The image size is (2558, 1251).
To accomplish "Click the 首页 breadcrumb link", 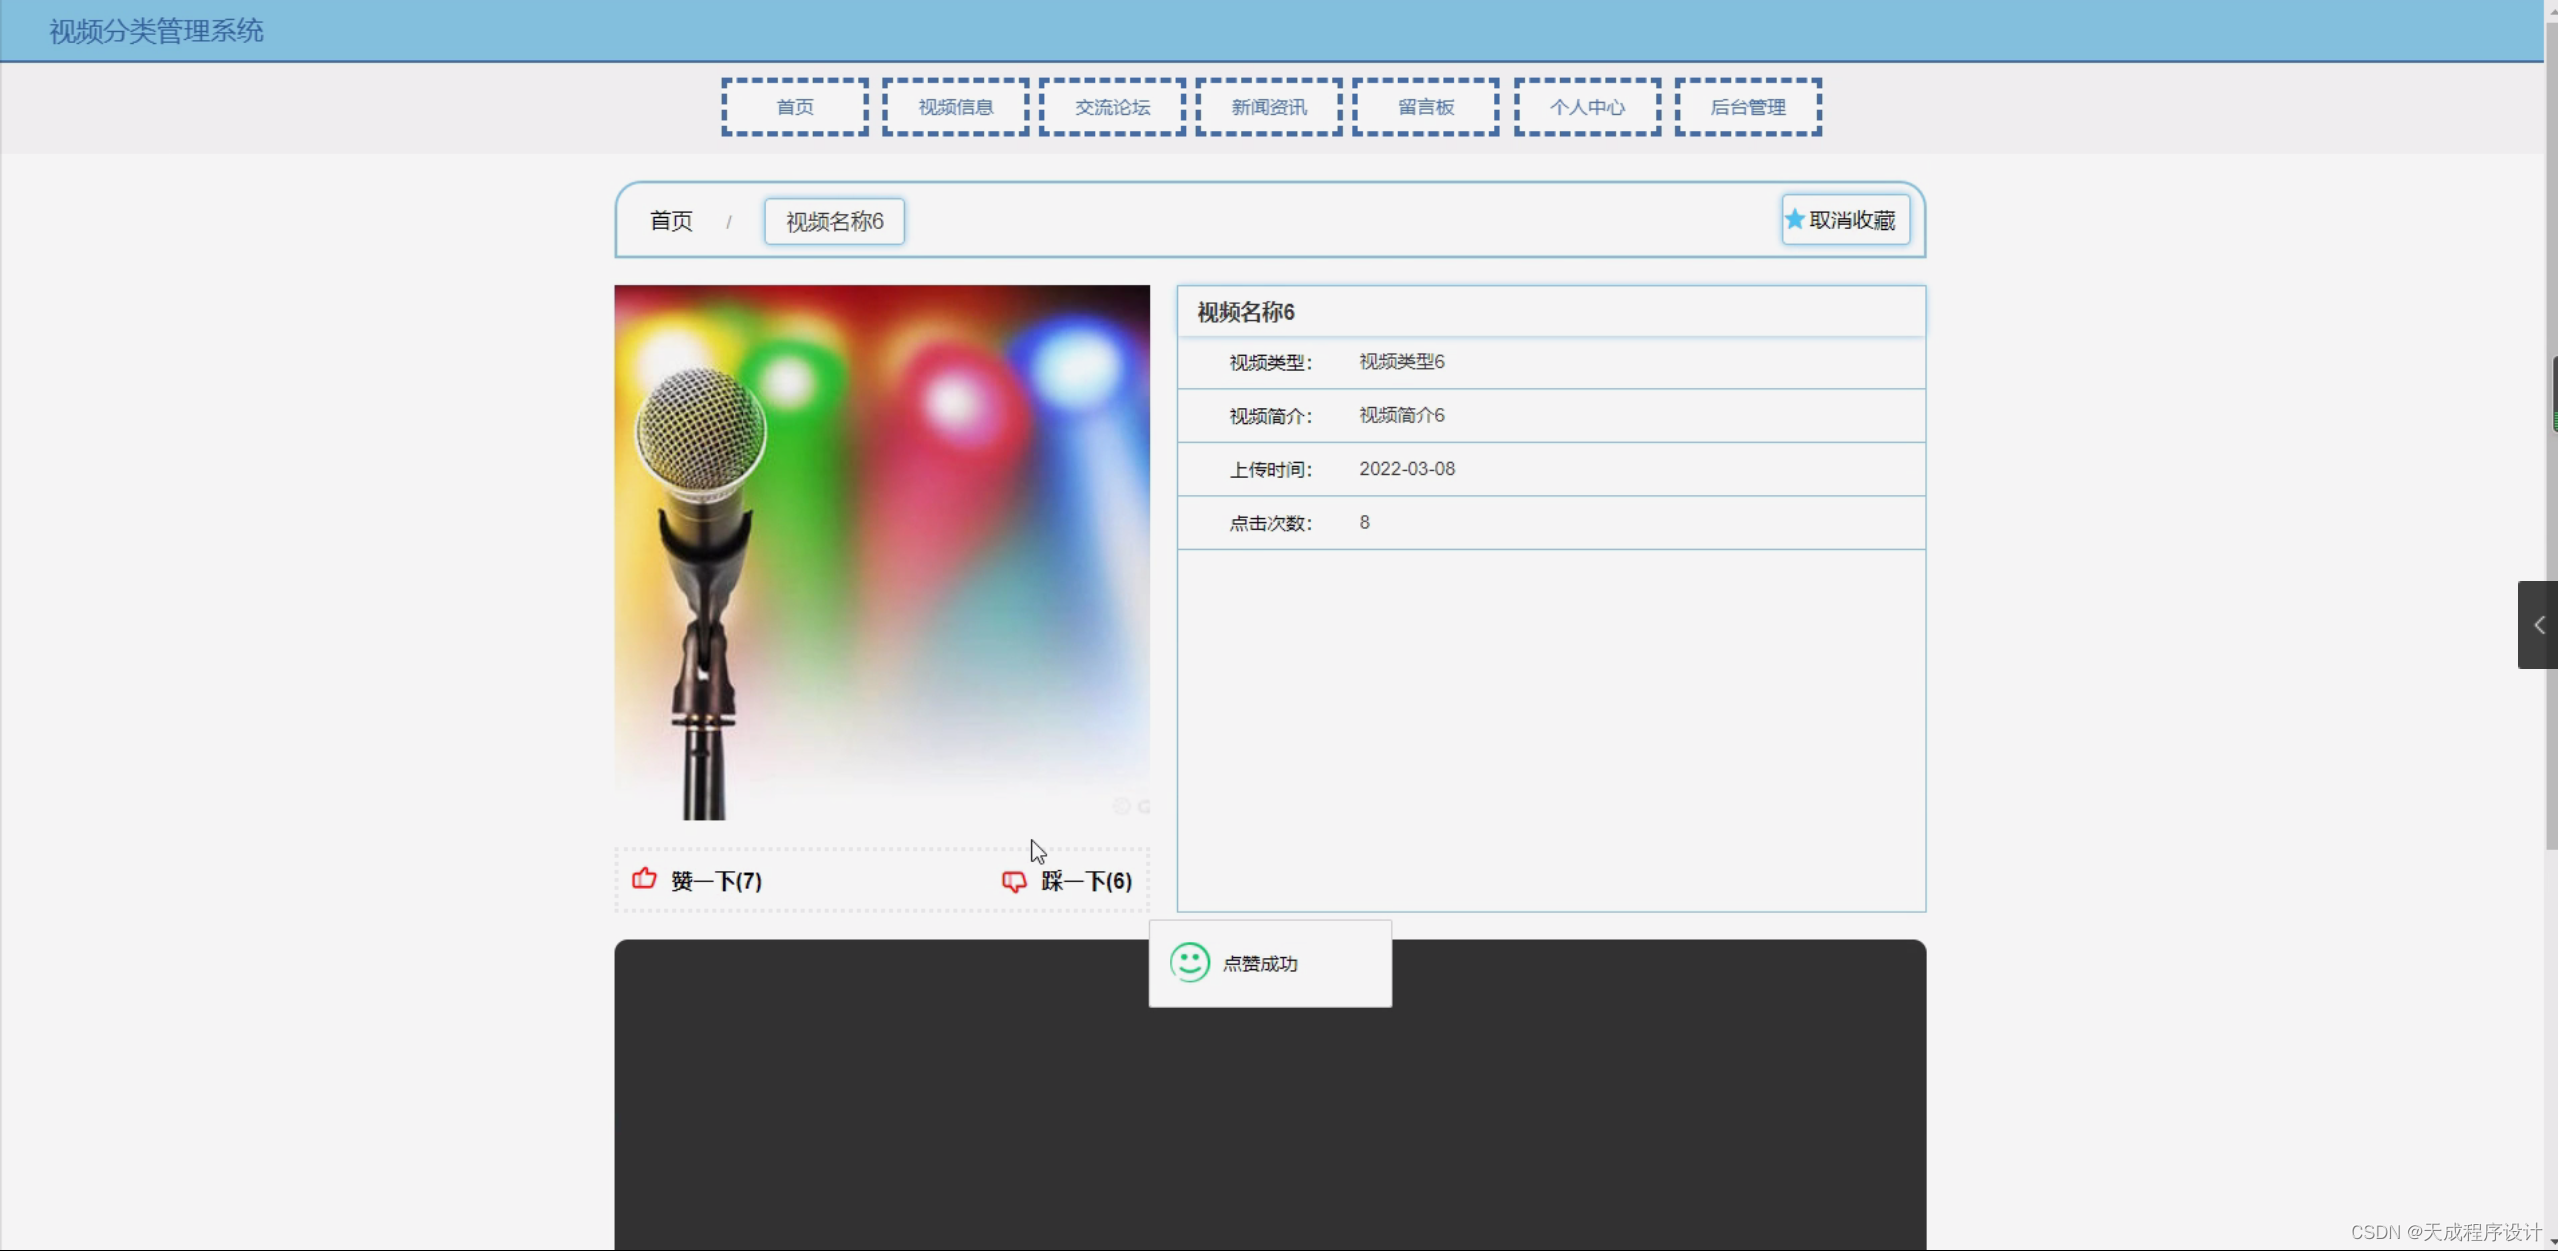I will pos(670,221).
